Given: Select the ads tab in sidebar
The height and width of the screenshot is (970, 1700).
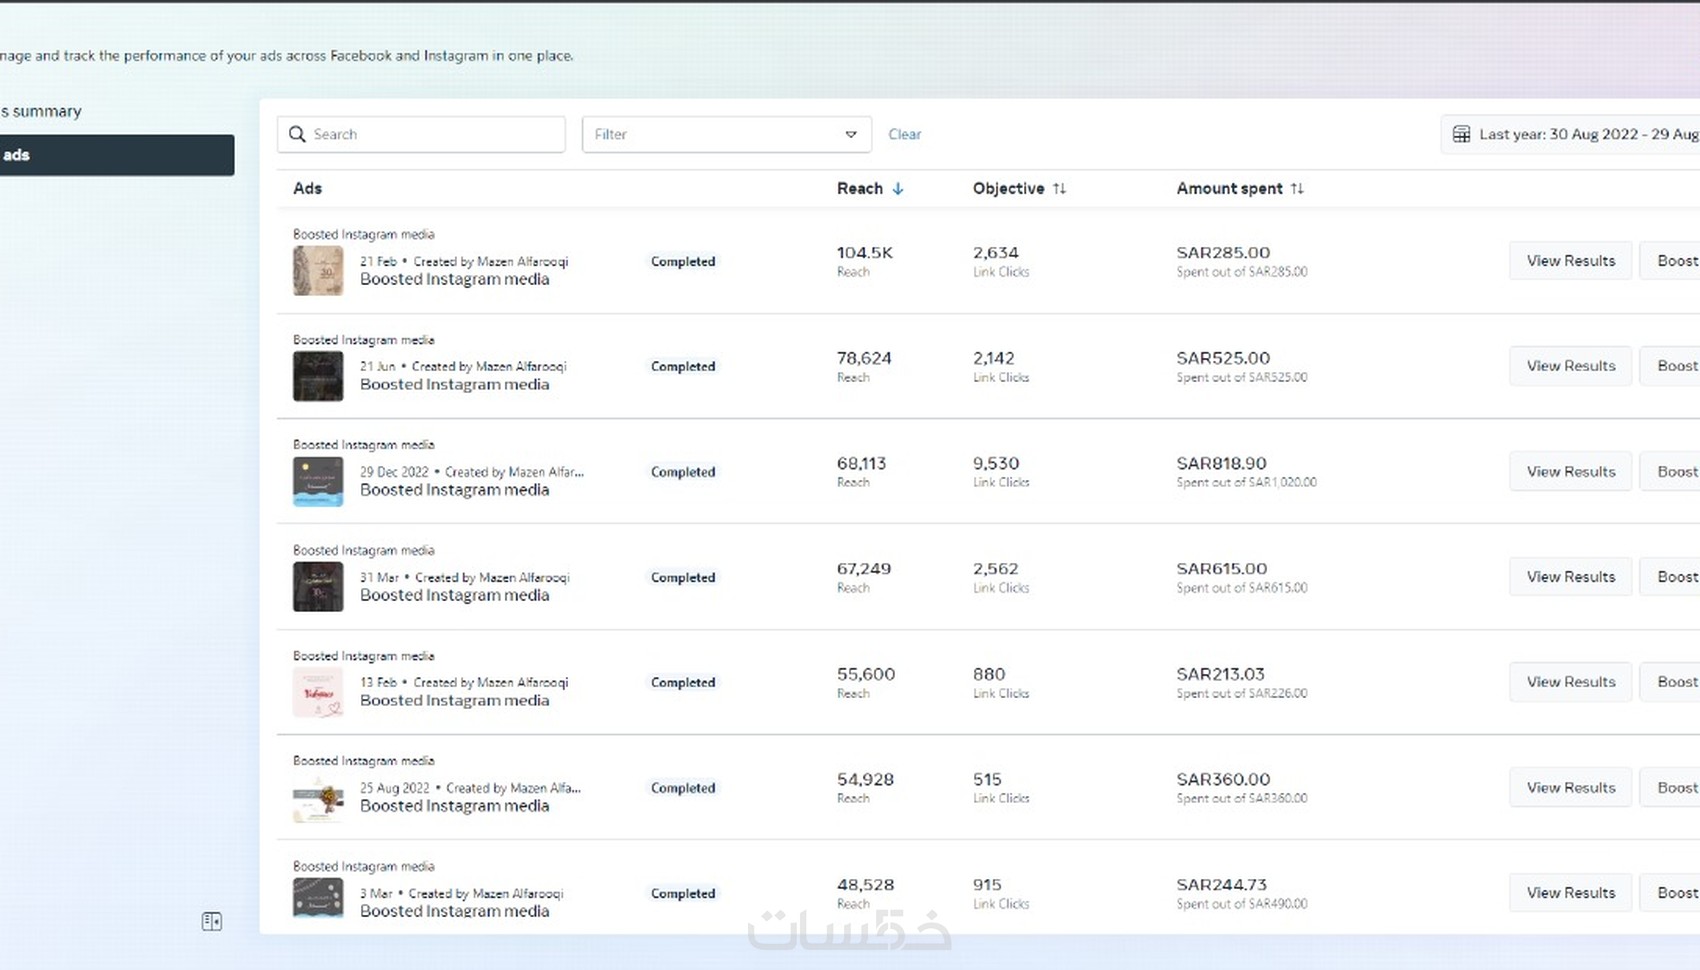Looking at the screenshot, I should (x=115, y=155).
